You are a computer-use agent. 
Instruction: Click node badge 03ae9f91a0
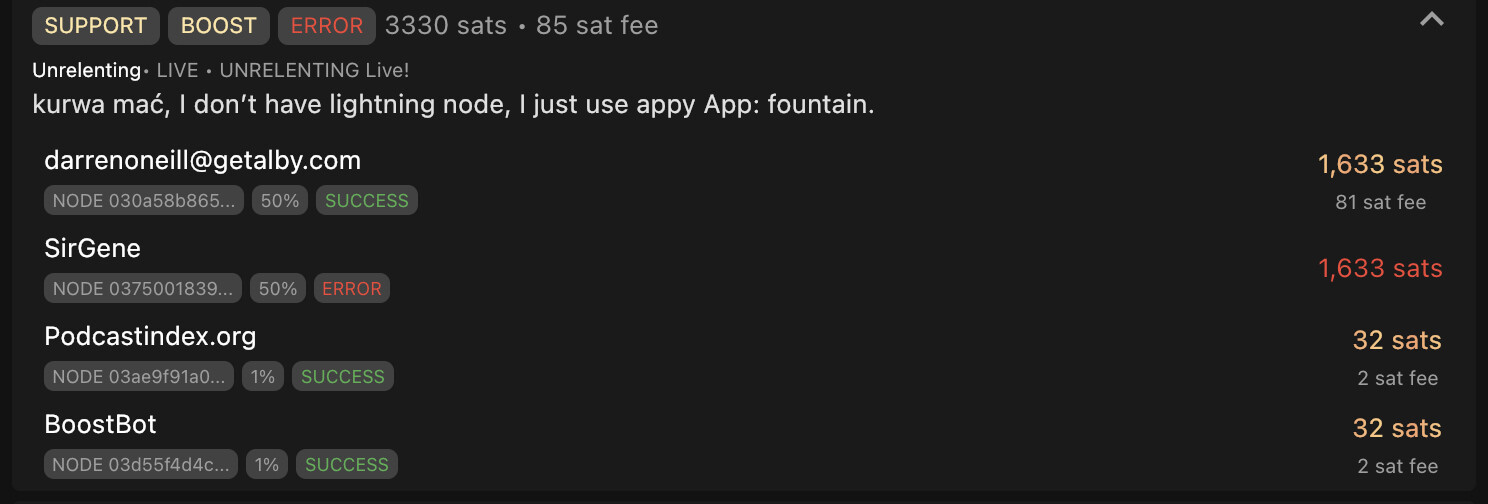(139, 376)
